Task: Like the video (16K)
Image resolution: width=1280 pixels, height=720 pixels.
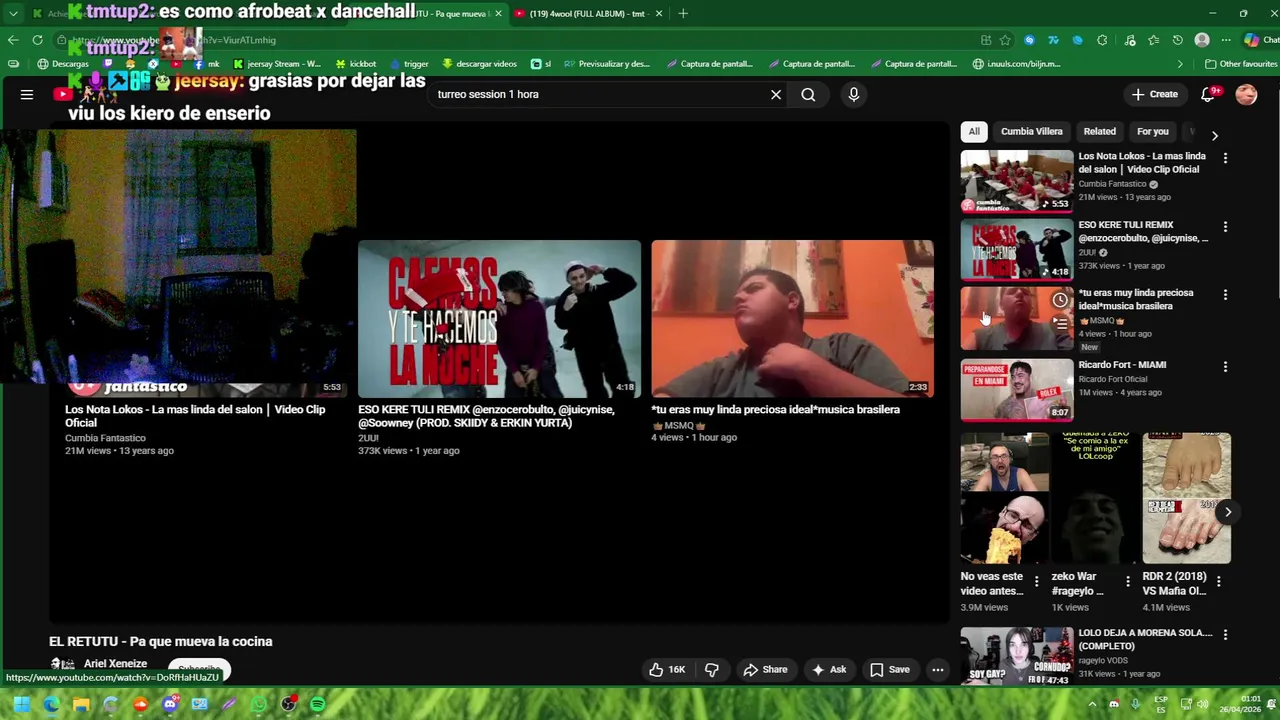Action: (x=667, y=670)
